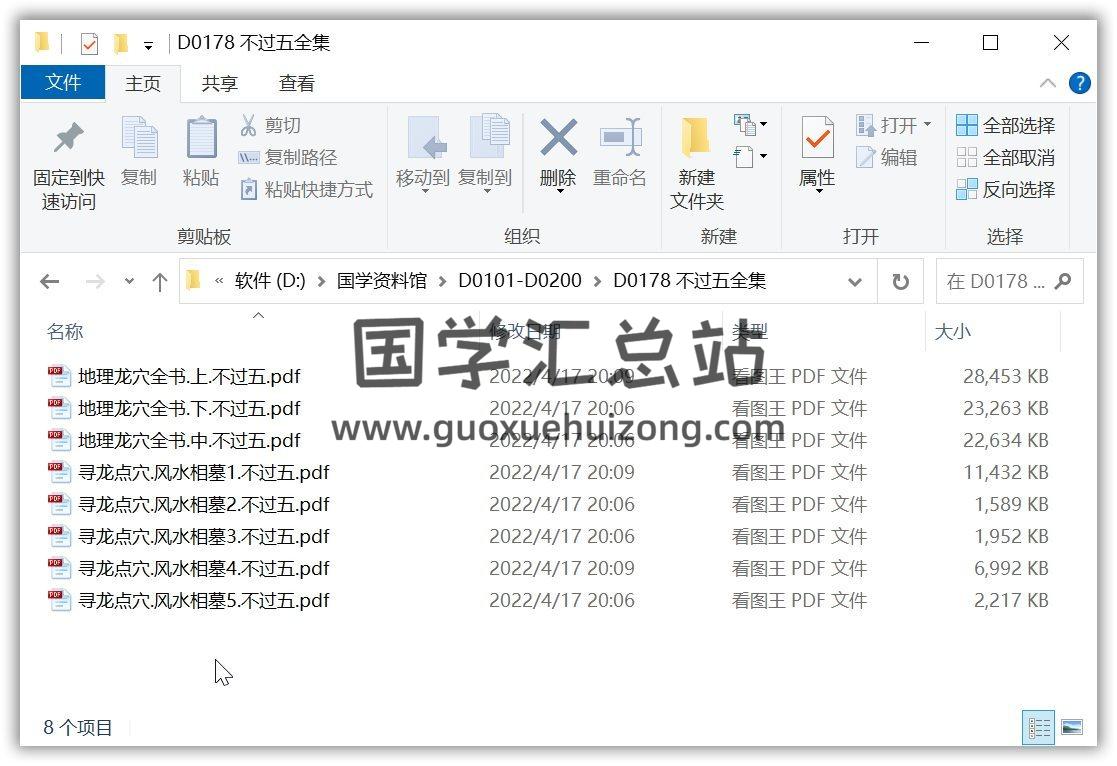Screen dimensions: 1117x766
Task: Click the folder icon in the address bar
Action: [193, 281]
